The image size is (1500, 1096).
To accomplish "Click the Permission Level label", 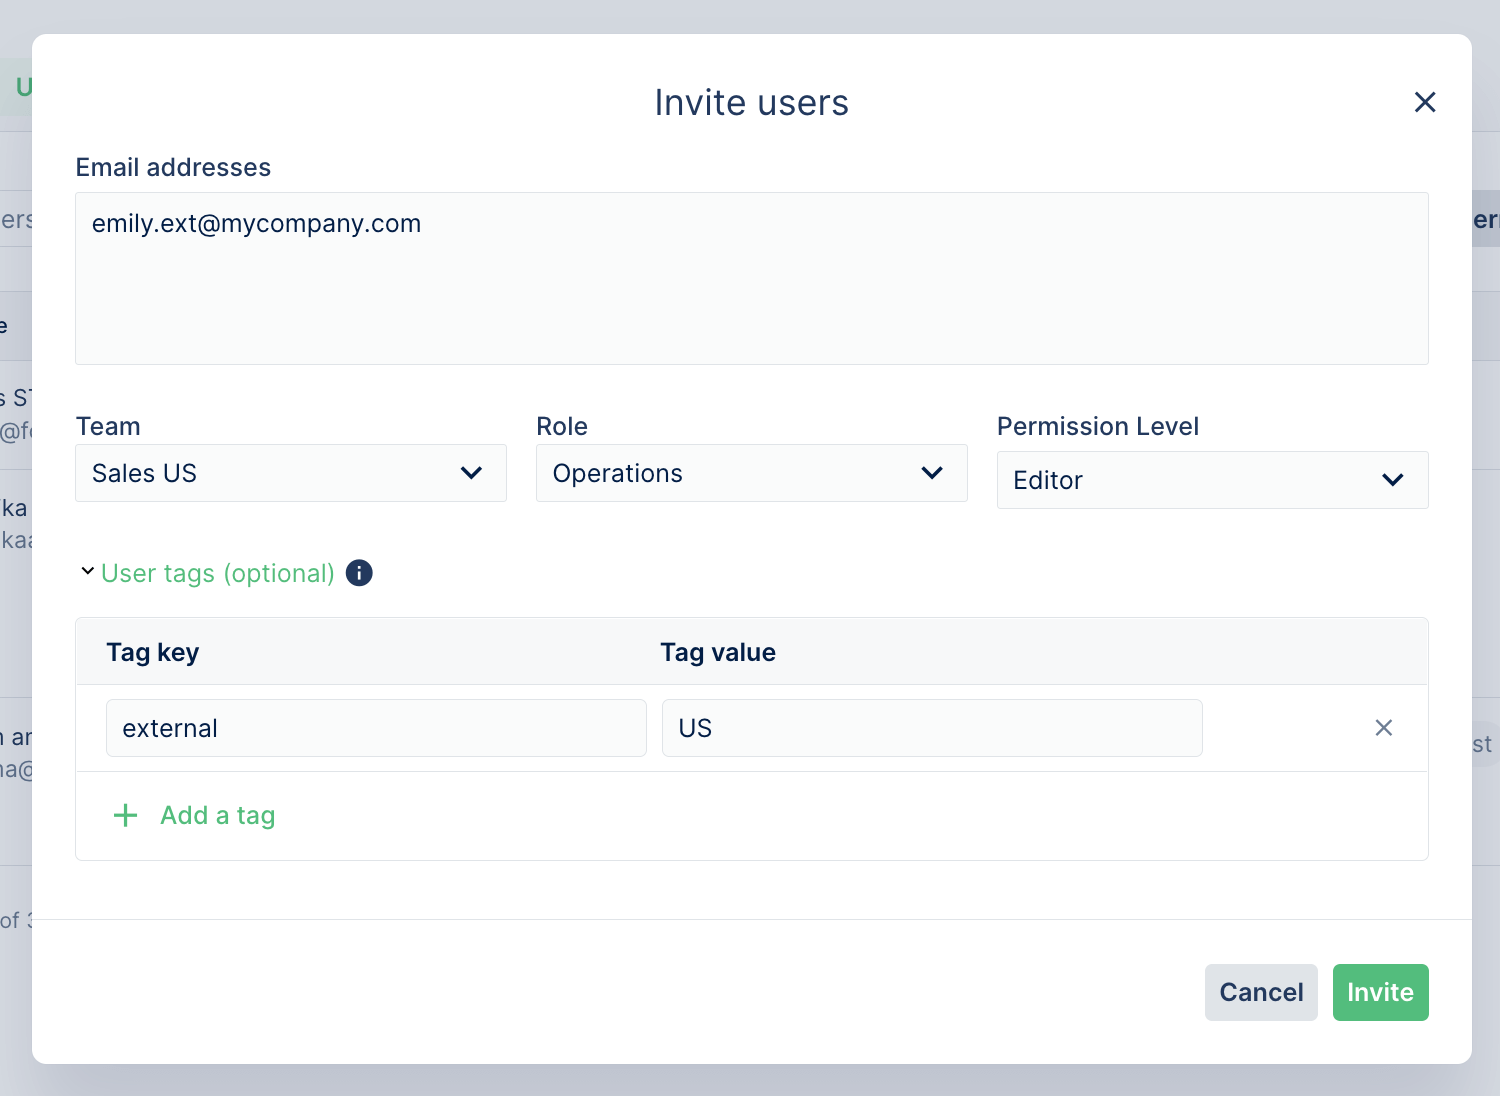I will coord(1098,426).
